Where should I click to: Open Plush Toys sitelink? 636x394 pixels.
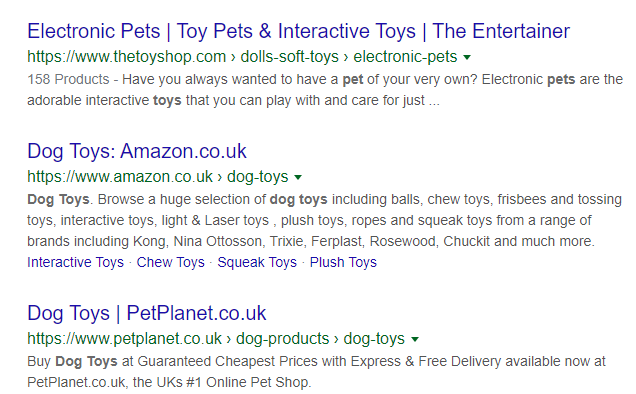(343, 262)
